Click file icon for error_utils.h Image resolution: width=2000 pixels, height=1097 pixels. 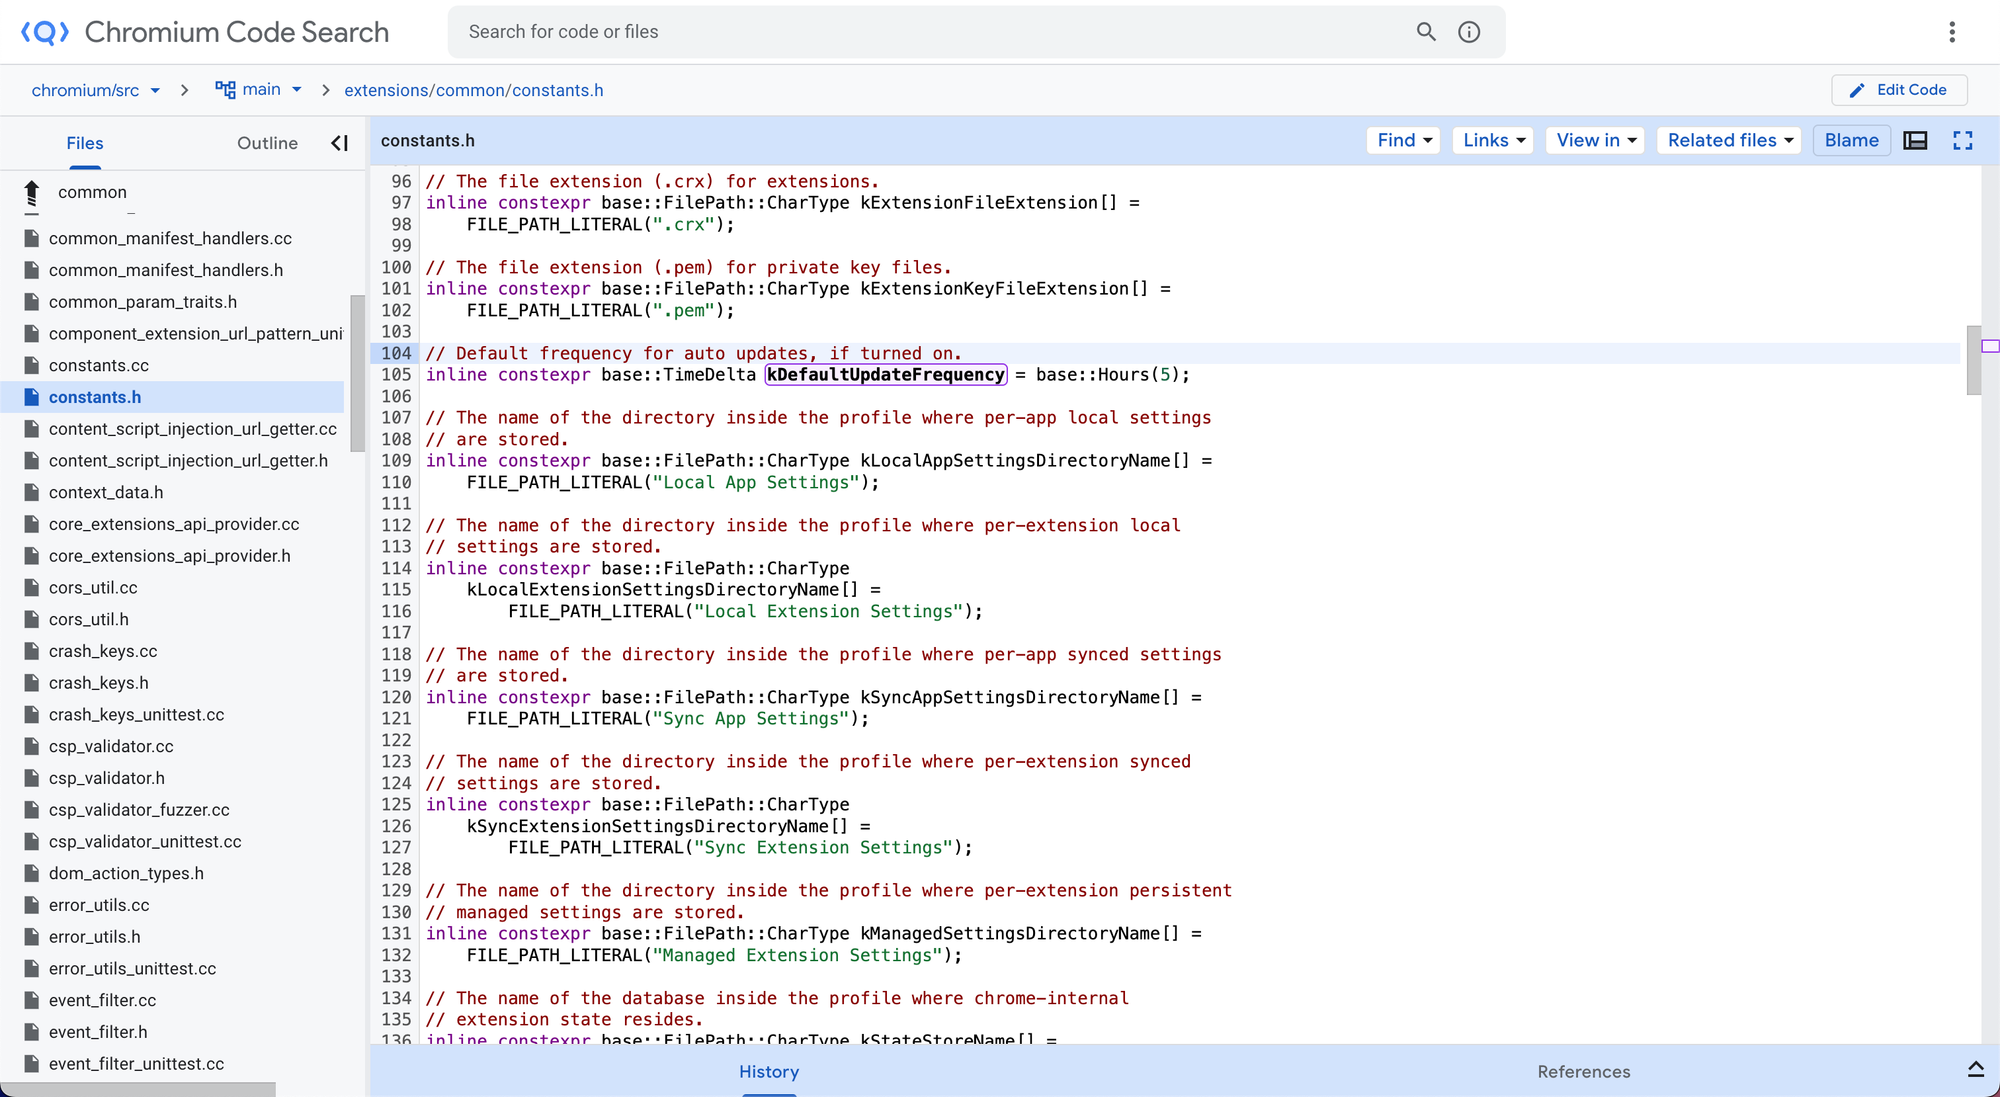point(32,937)
